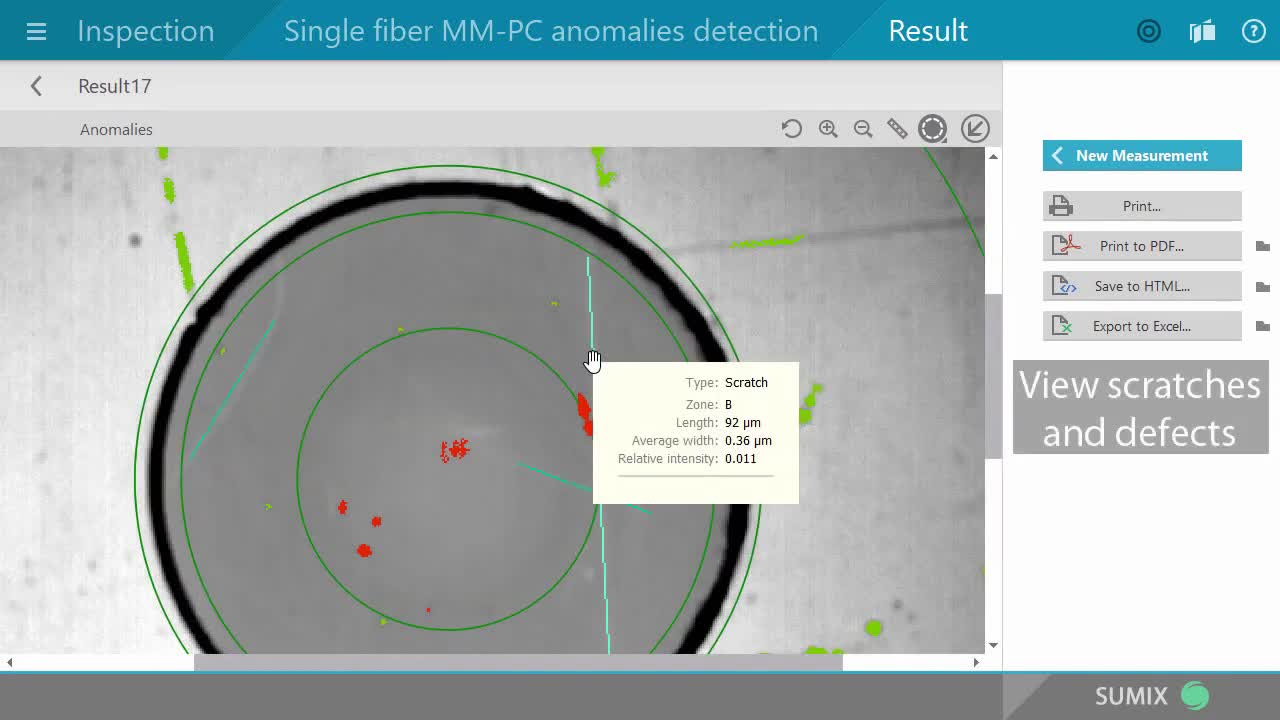This screenshot has height=720, width=1280.
Task: Click the Print button
Action: pos(1142,206)
